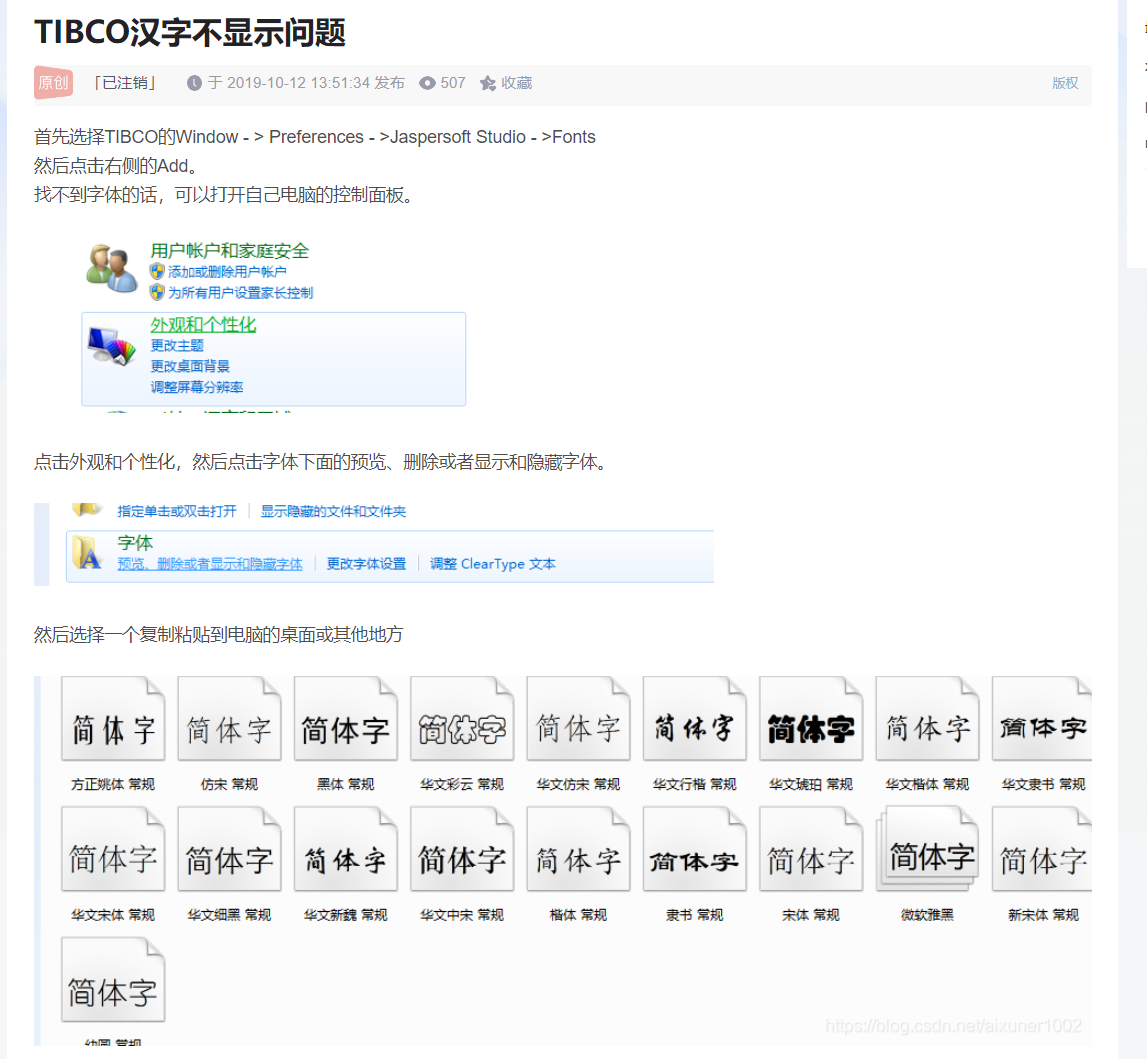
Task: Select the 微软雅黑 font family icon
Action: [x=928, y=849]
